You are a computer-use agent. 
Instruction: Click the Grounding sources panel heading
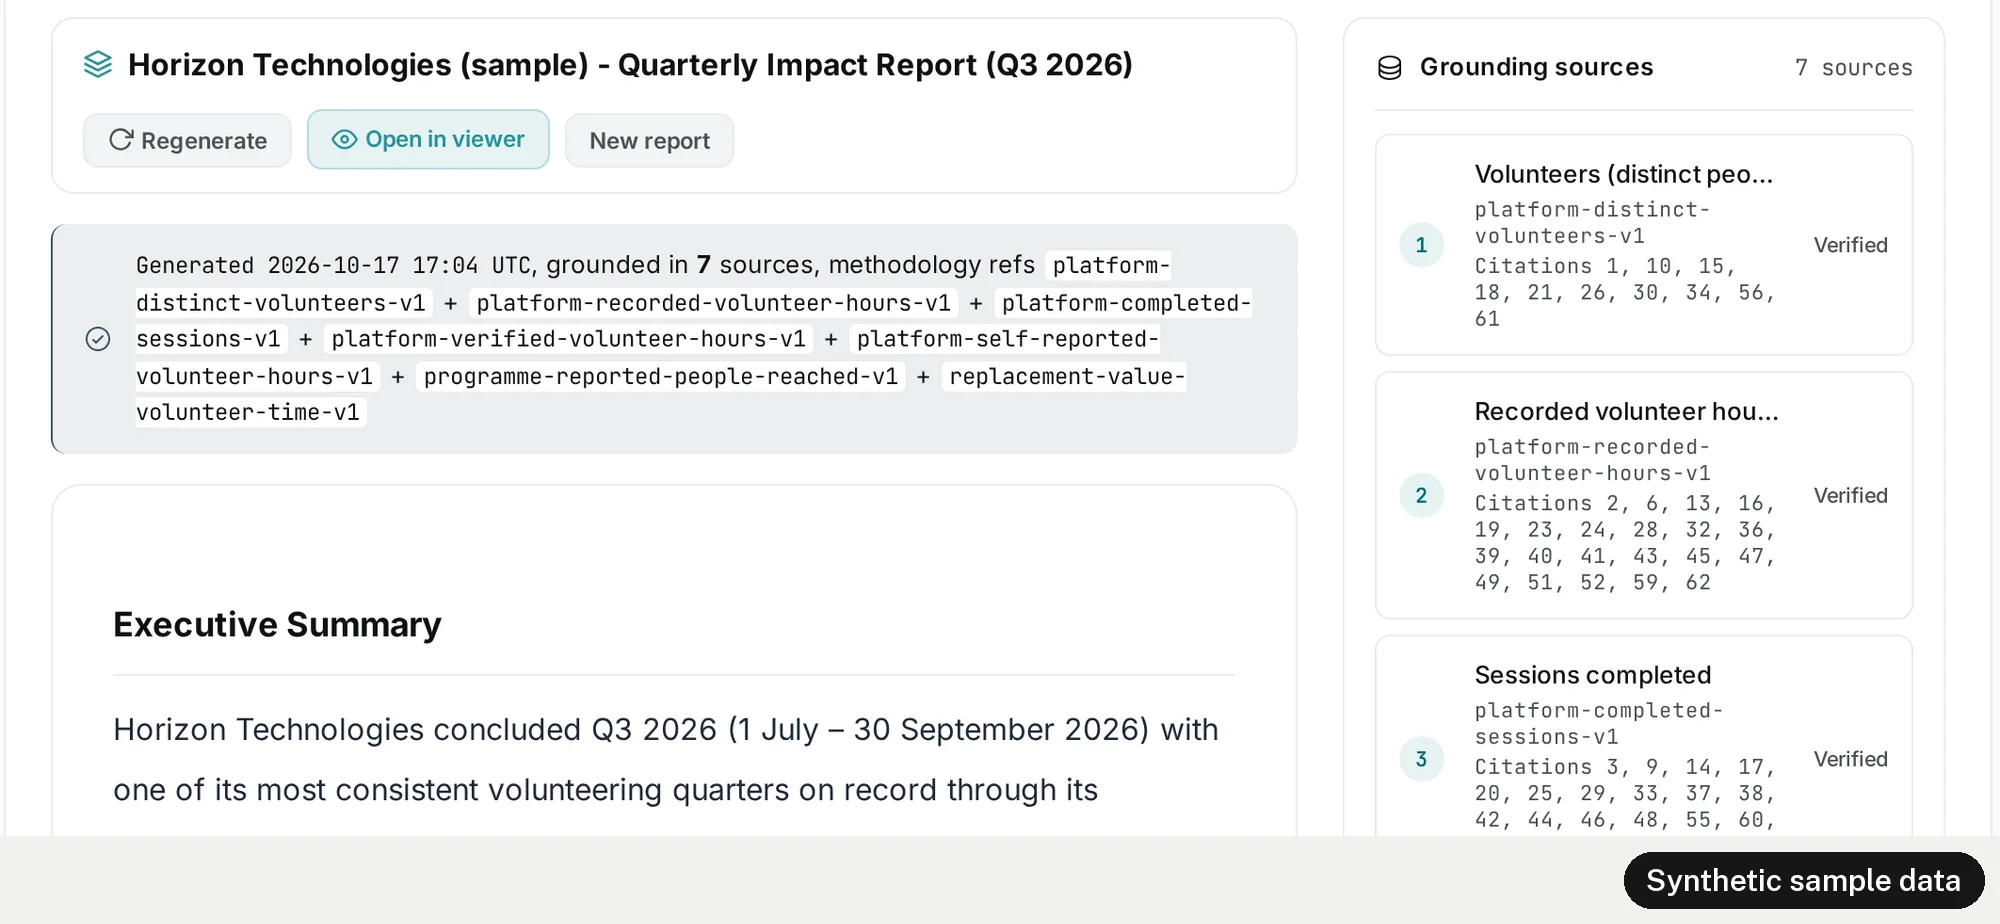pos(1536,68)
